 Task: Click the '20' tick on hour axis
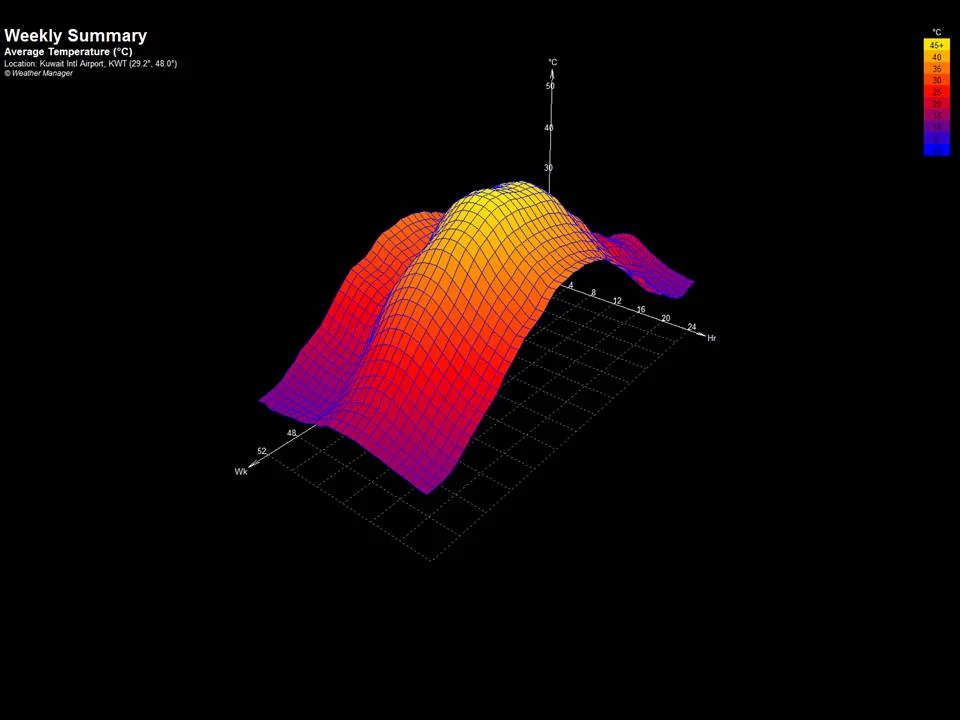point(666,318)
